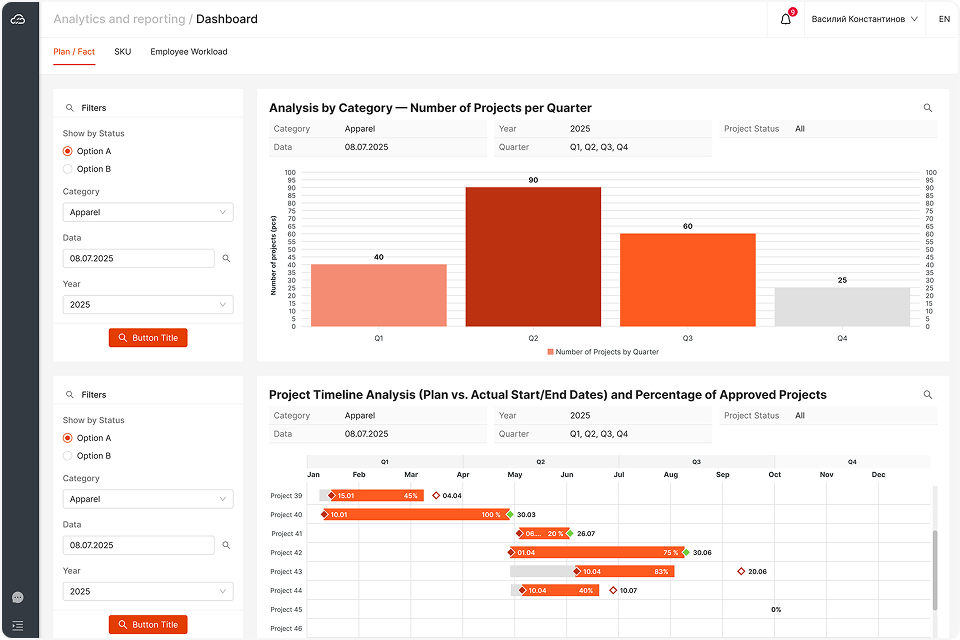Screen dimensions: 960x640
Task: Select Option B in the top filter panel
Action: [68, 169]
